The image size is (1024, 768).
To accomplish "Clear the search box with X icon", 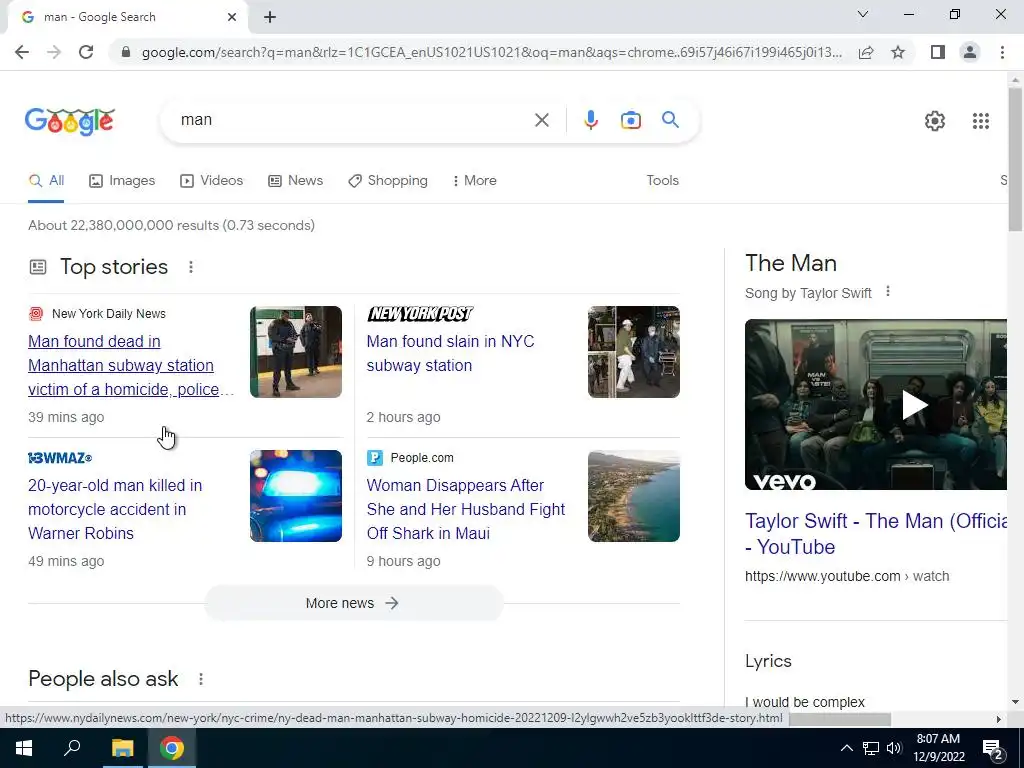I will (541, 120).
